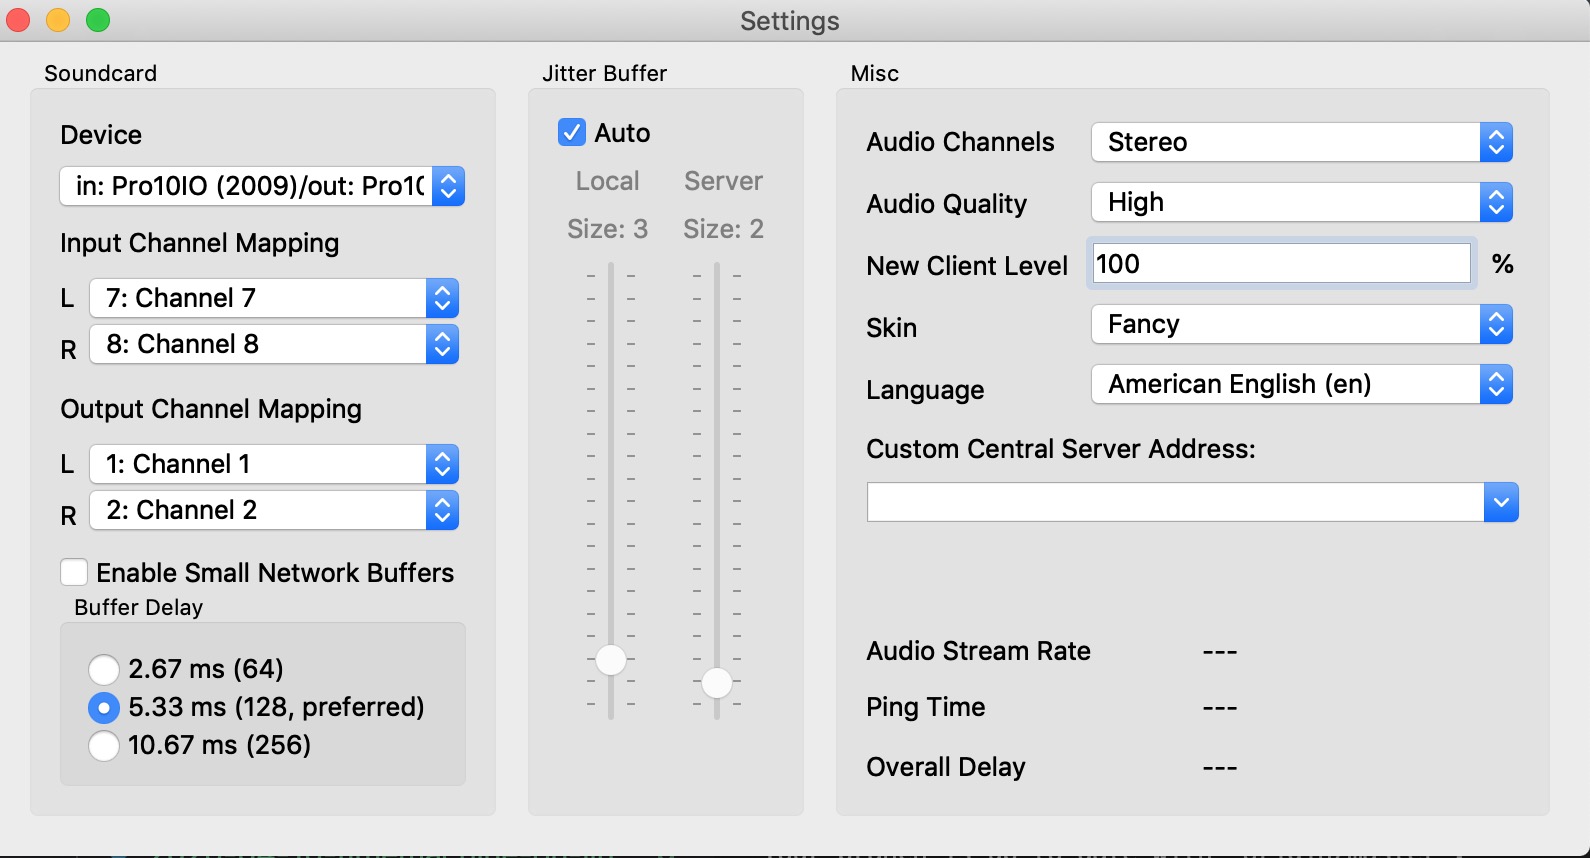Click the 'Output Channel Mapping' label
Image resolution: width=1590 pixels, height=858 pixels.
[x=211, y=409]
